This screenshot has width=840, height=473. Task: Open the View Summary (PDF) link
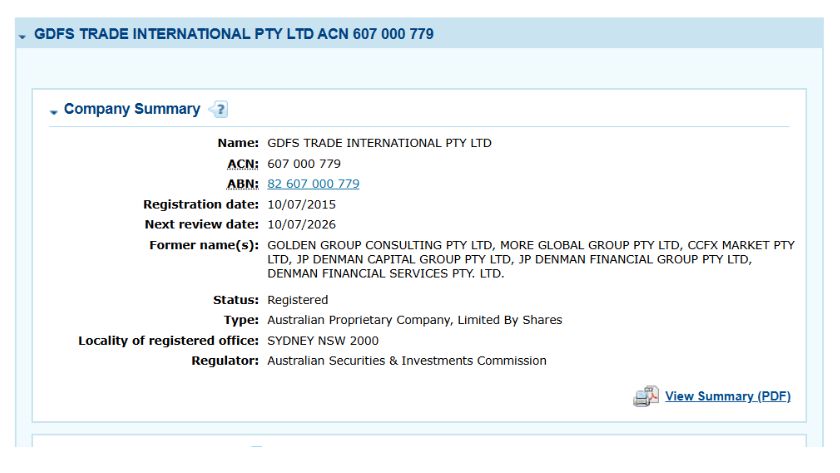coord(727,396)
